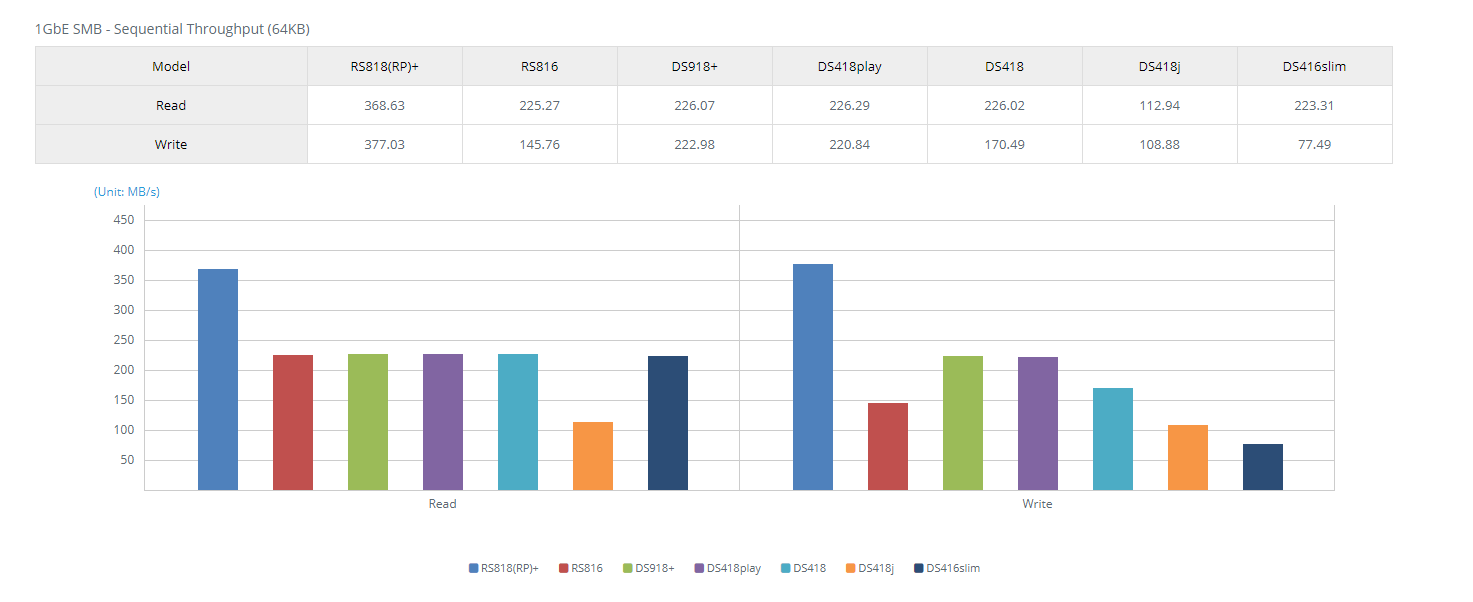Click the RS818(RP)+ Write bar
This screenshot has height=602, width=1473.
point(813,377)
